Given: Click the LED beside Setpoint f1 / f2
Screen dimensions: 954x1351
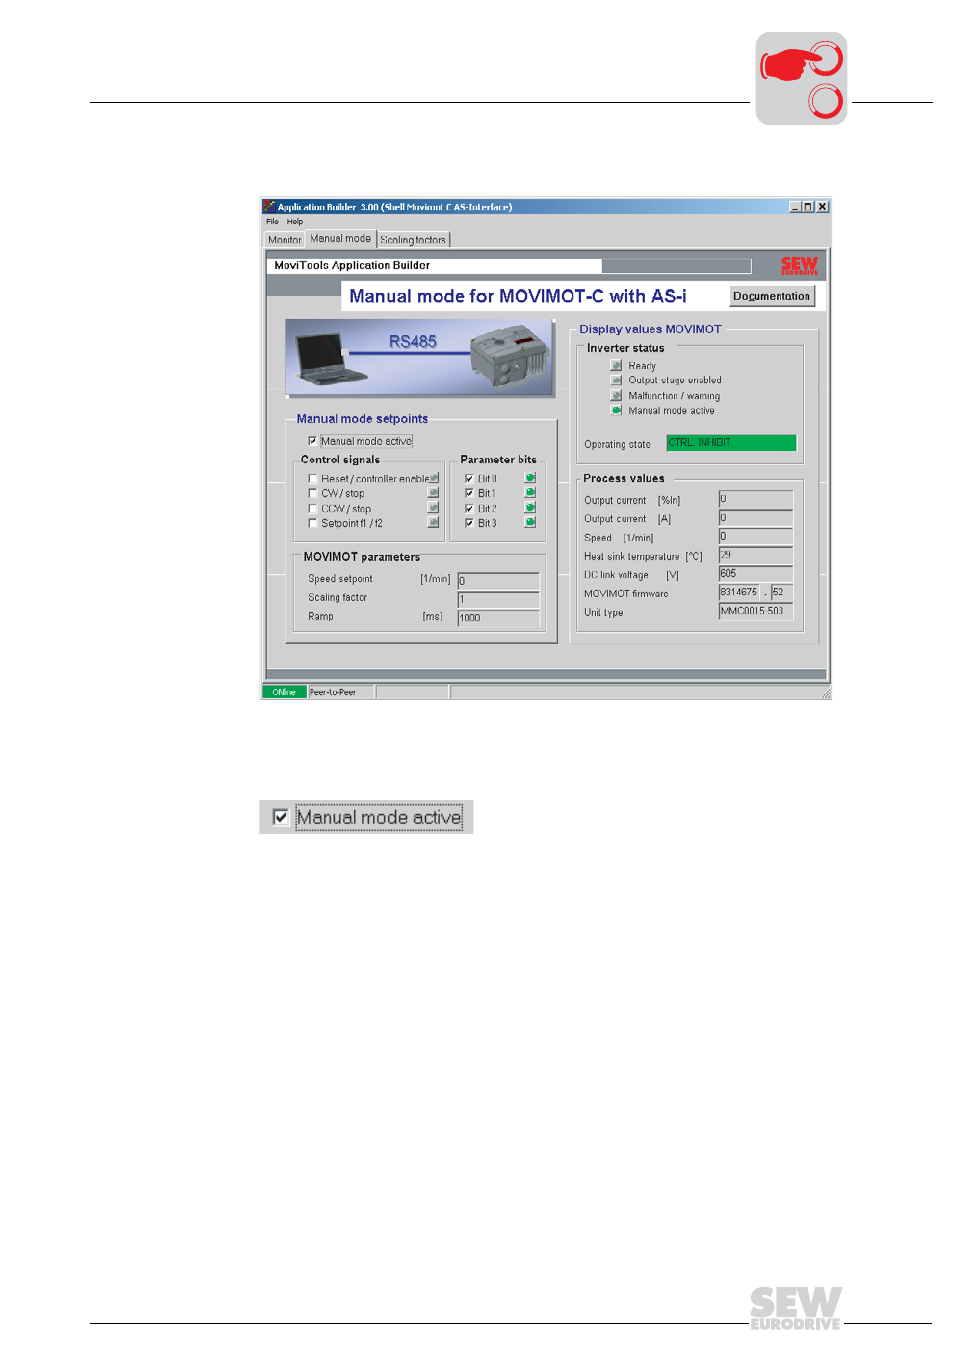Looking at the screenshot, I should coord(434,522).
